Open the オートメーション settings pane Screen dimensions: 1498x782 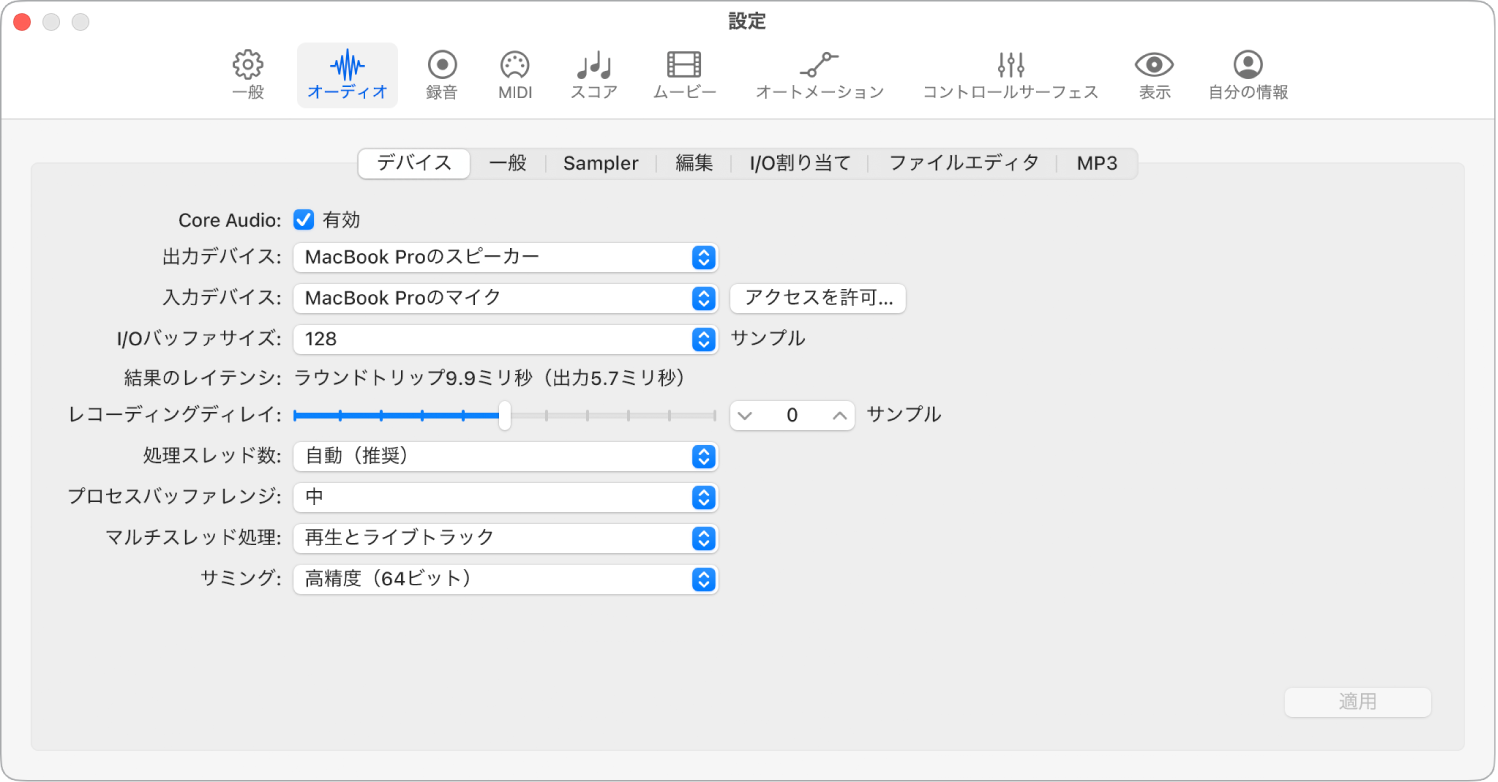pyautogui.click(x=819, y=73)
